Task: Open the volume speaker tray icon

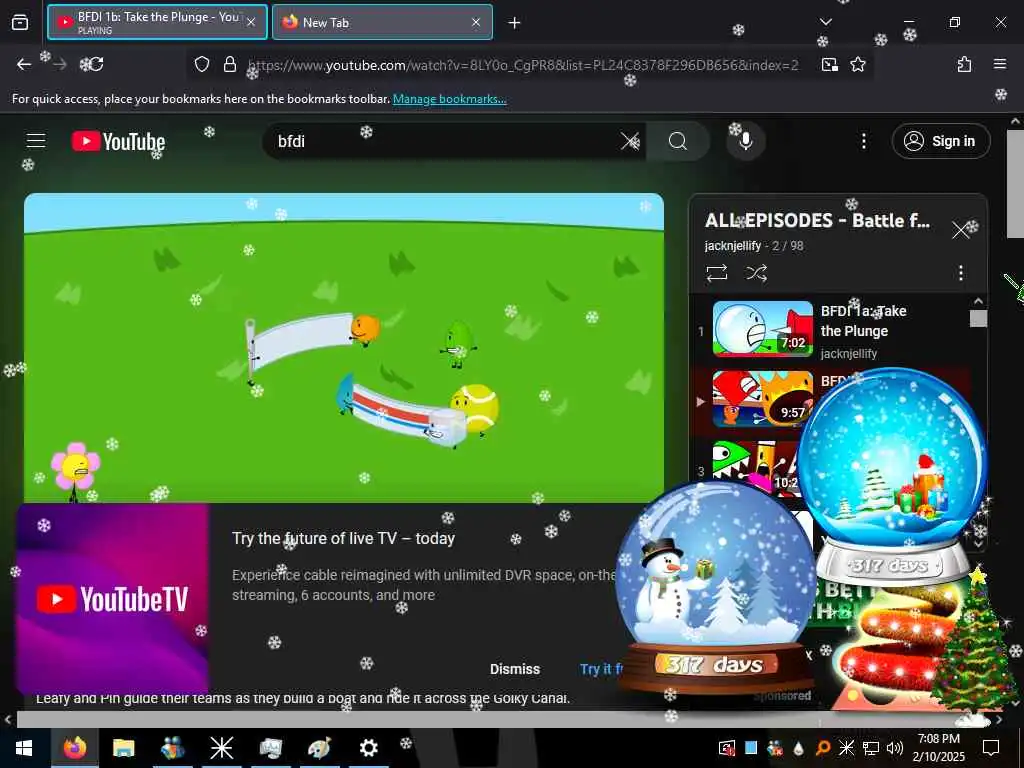Action: pos(895,748)
